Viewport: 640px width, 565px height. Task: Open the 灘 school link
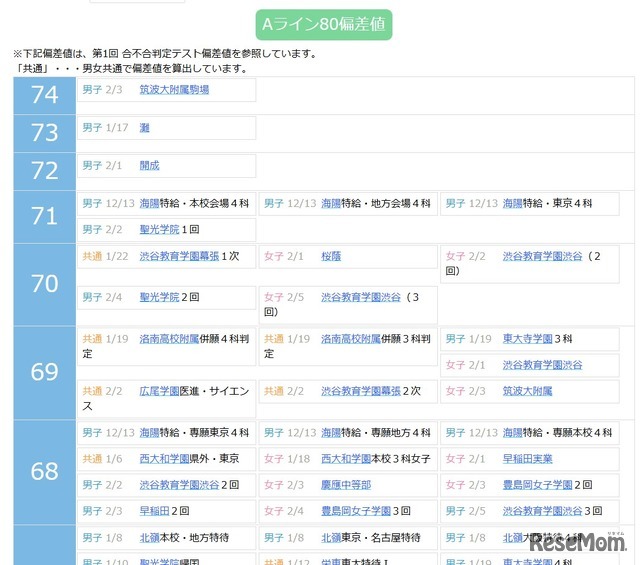[x=144, y=128]
